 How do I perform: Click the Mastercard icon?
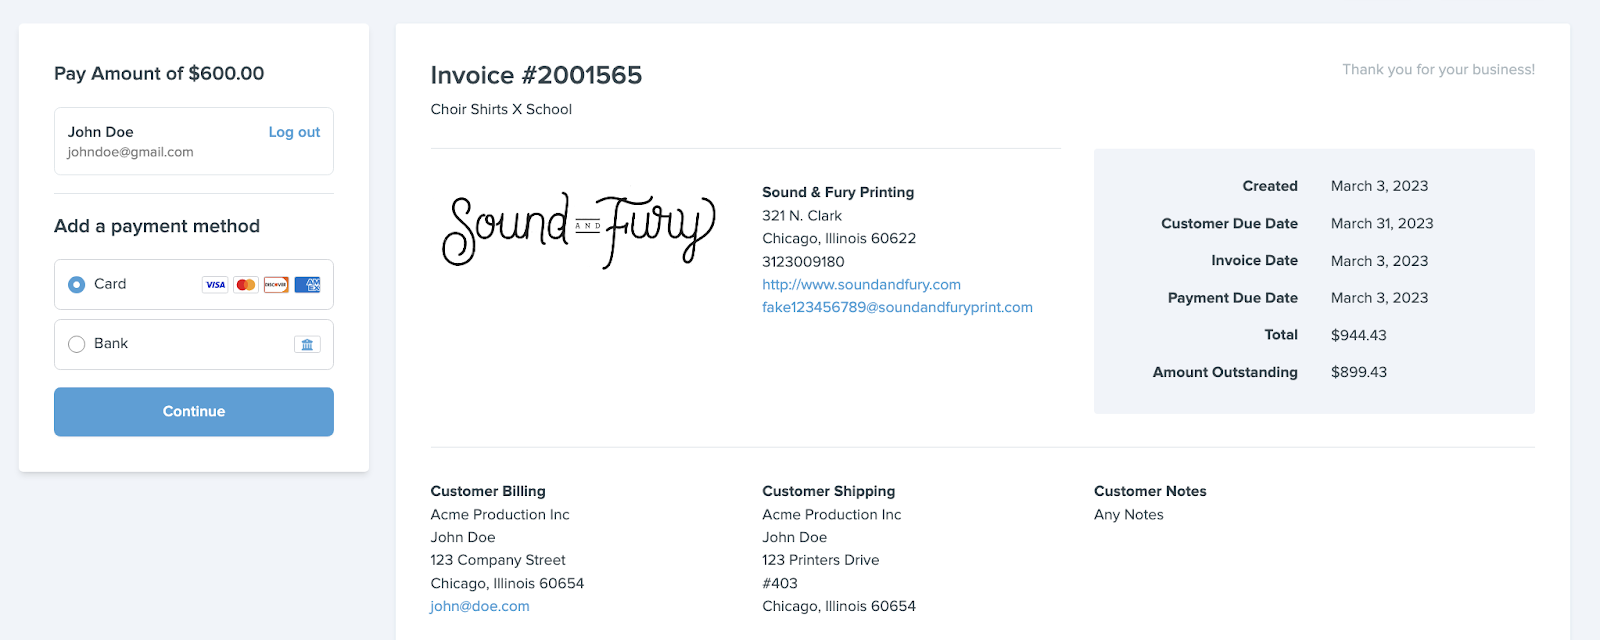click(246, 285)
